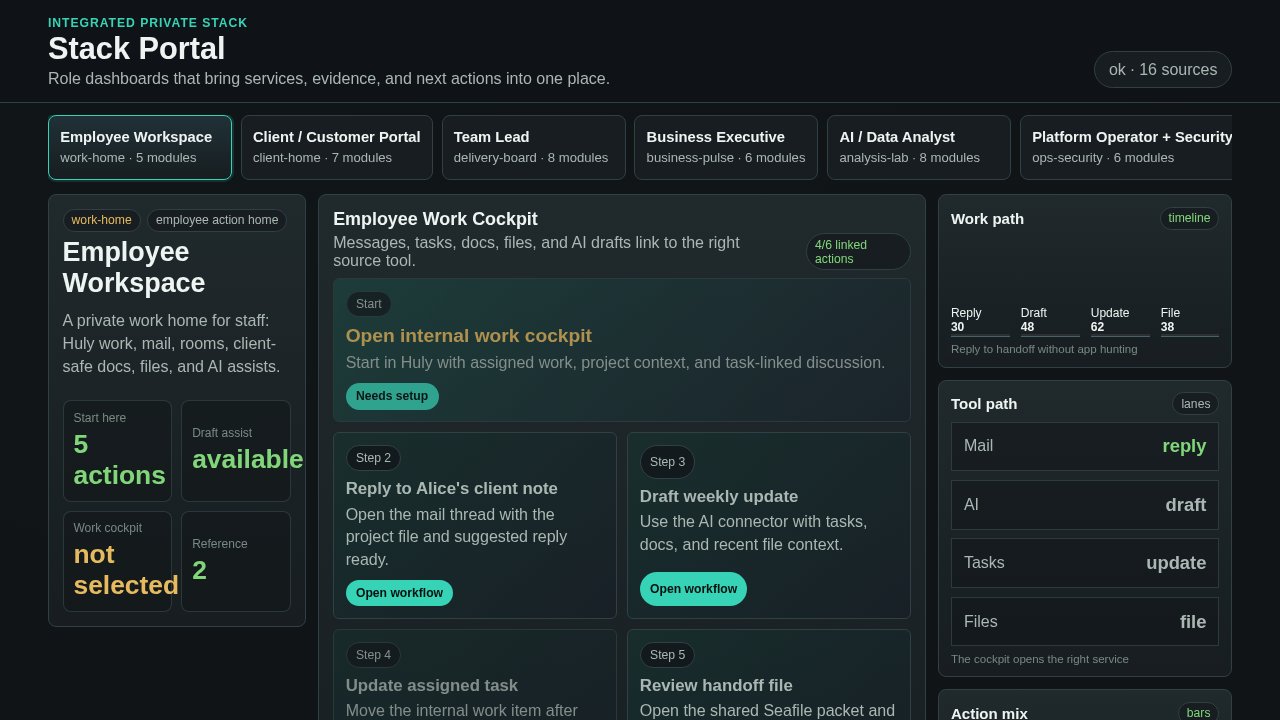This screenshot has height=720, width=1280.
Task: Click the Stack Portal title
Action: pyautogui.click(x=137, y=49)
